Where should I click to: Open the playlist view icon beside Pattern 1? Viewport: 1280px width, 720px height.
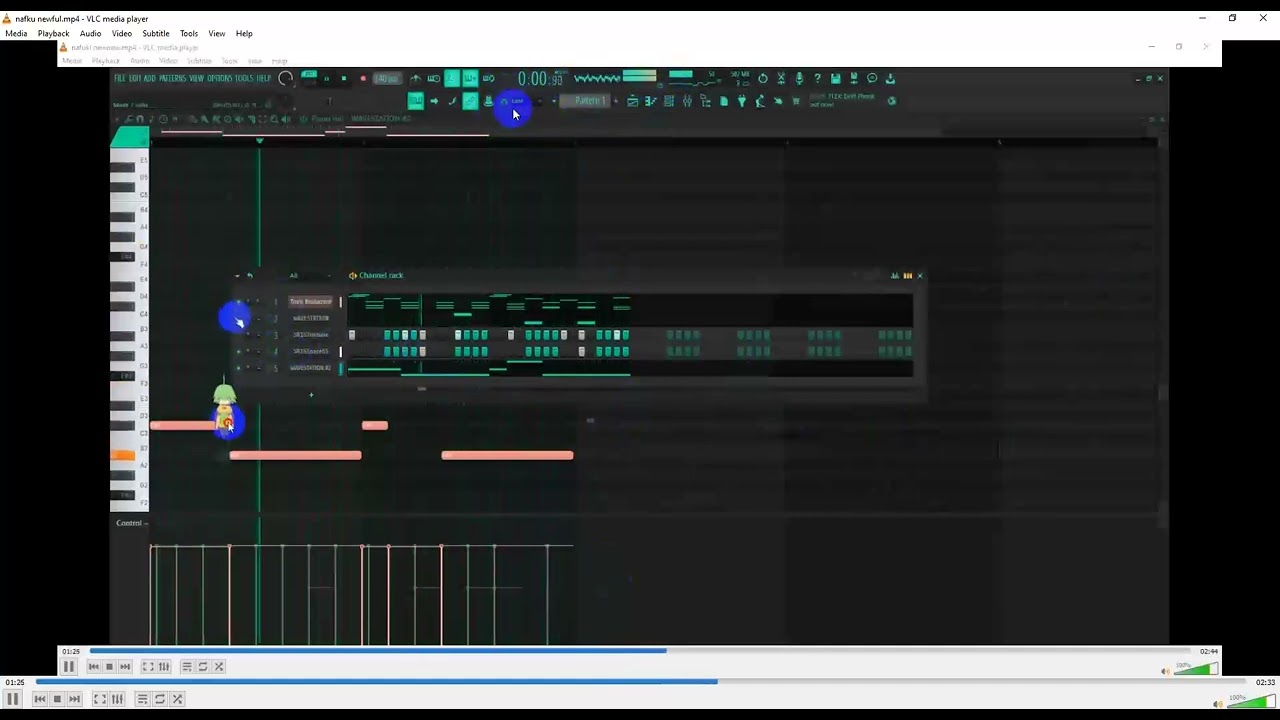pos(632,101)
